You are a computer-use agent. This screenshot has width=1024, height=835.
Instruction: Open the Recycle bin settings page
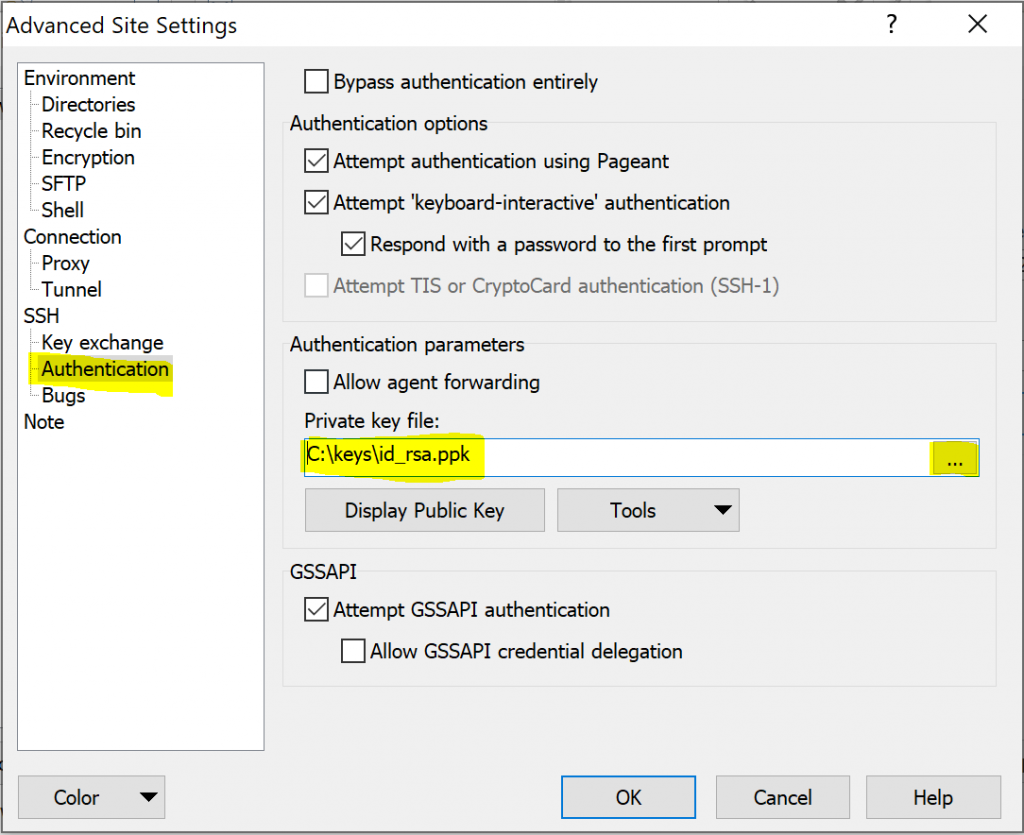91,131
